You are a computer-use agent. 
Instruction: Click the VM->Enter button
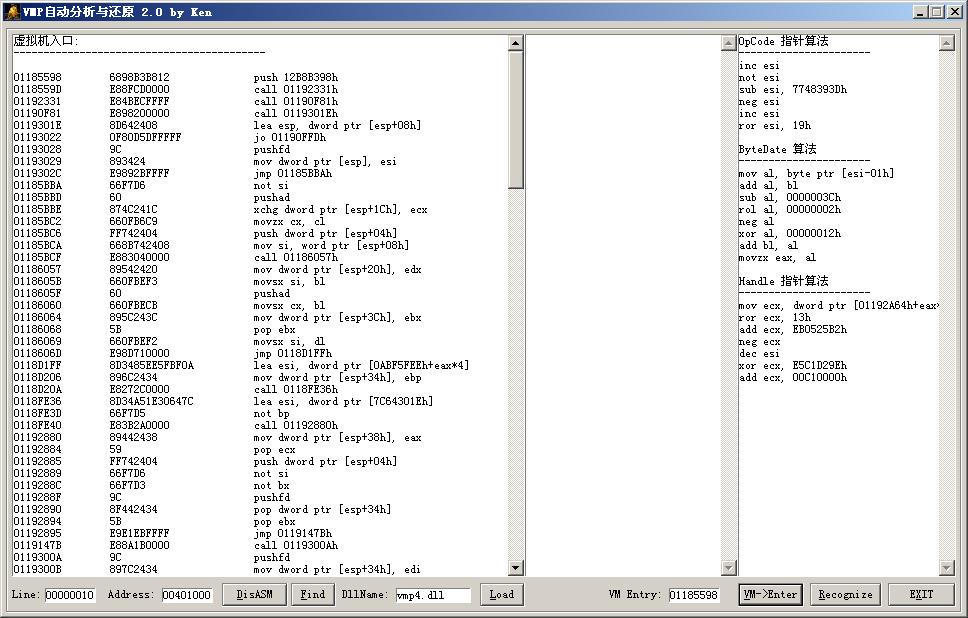tap(770, 595)
